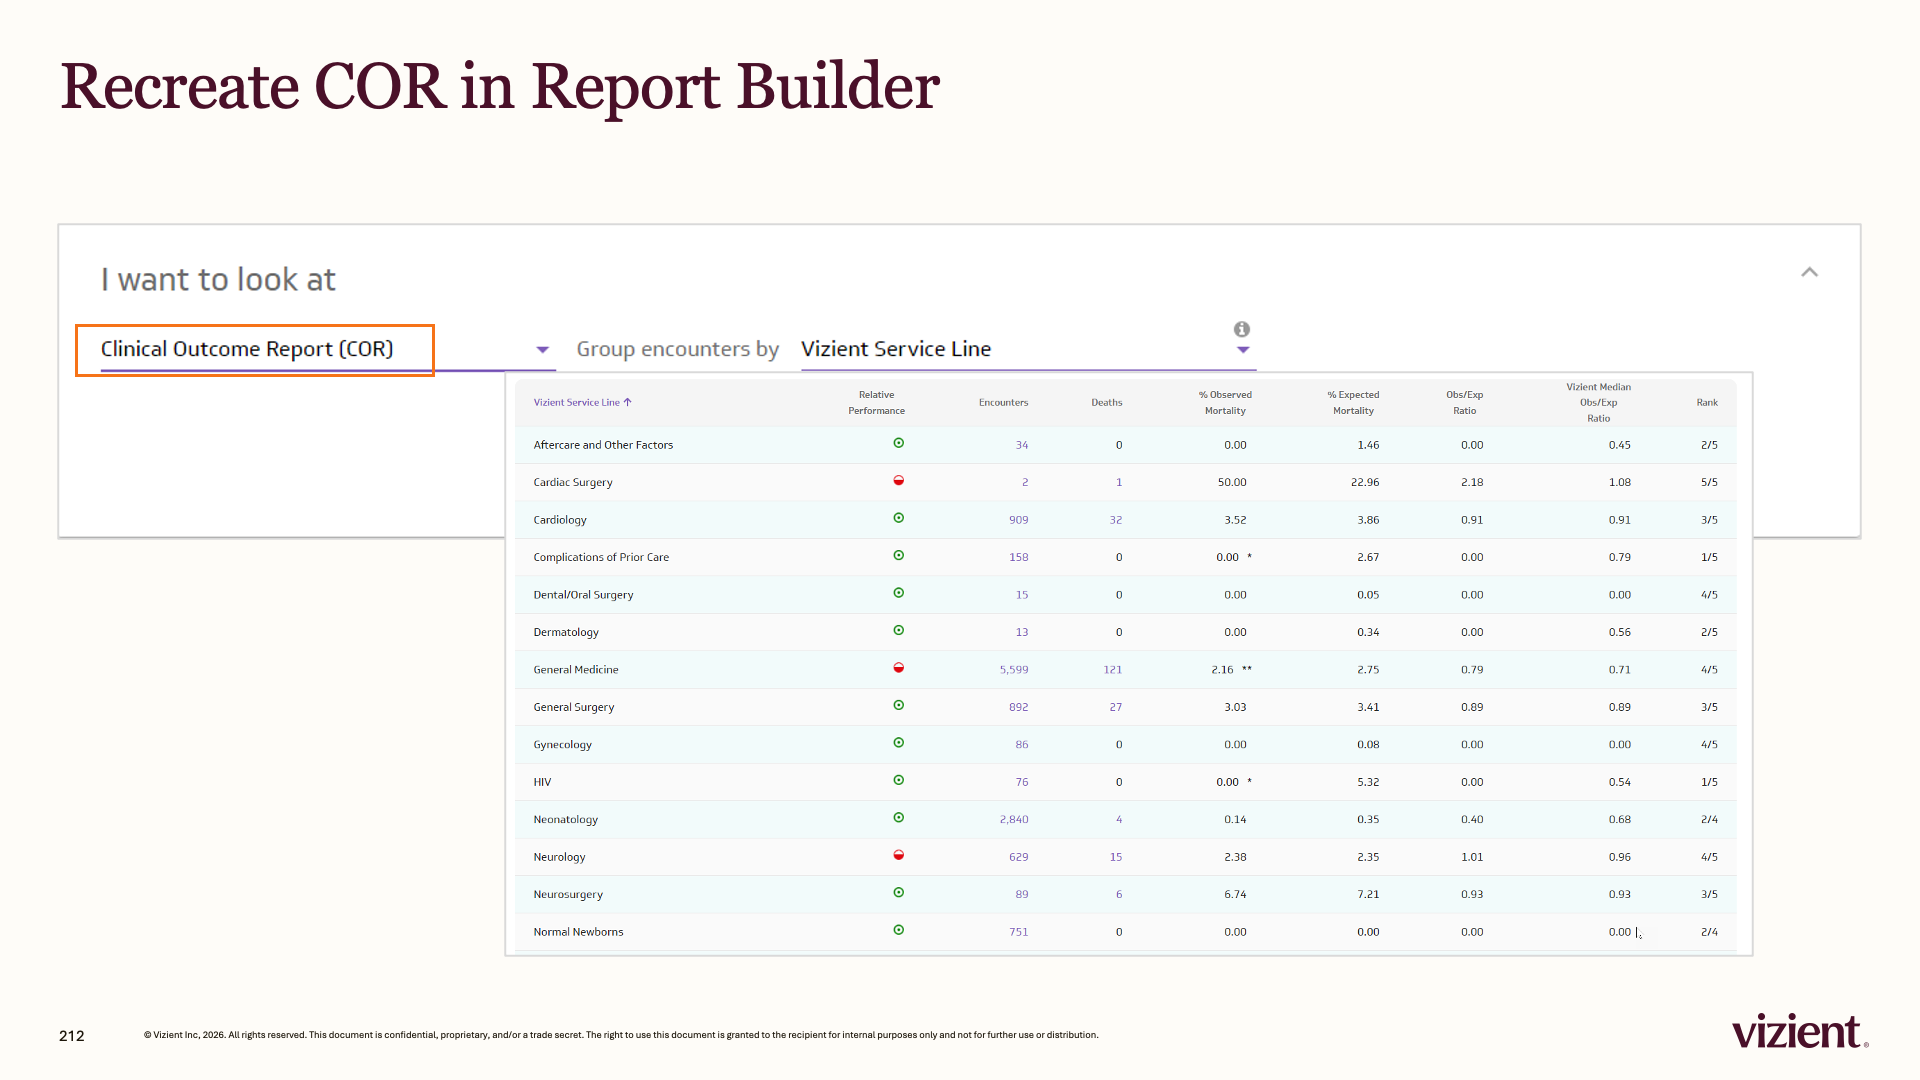Viewport: 1920px width, 1080px height.
Task: Open deaths count 32 for Cardiology
Action: [x=1116, y=520]
